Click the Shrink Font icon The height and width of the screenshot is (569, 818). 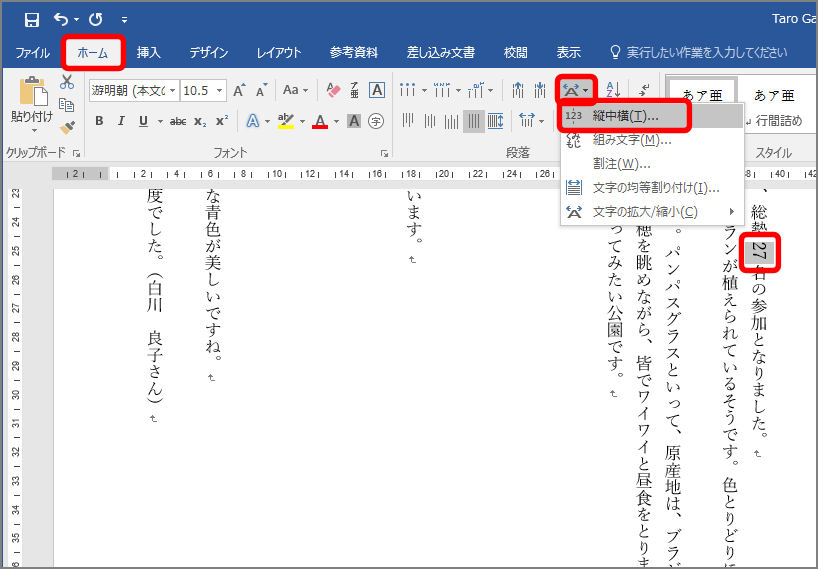261,90
